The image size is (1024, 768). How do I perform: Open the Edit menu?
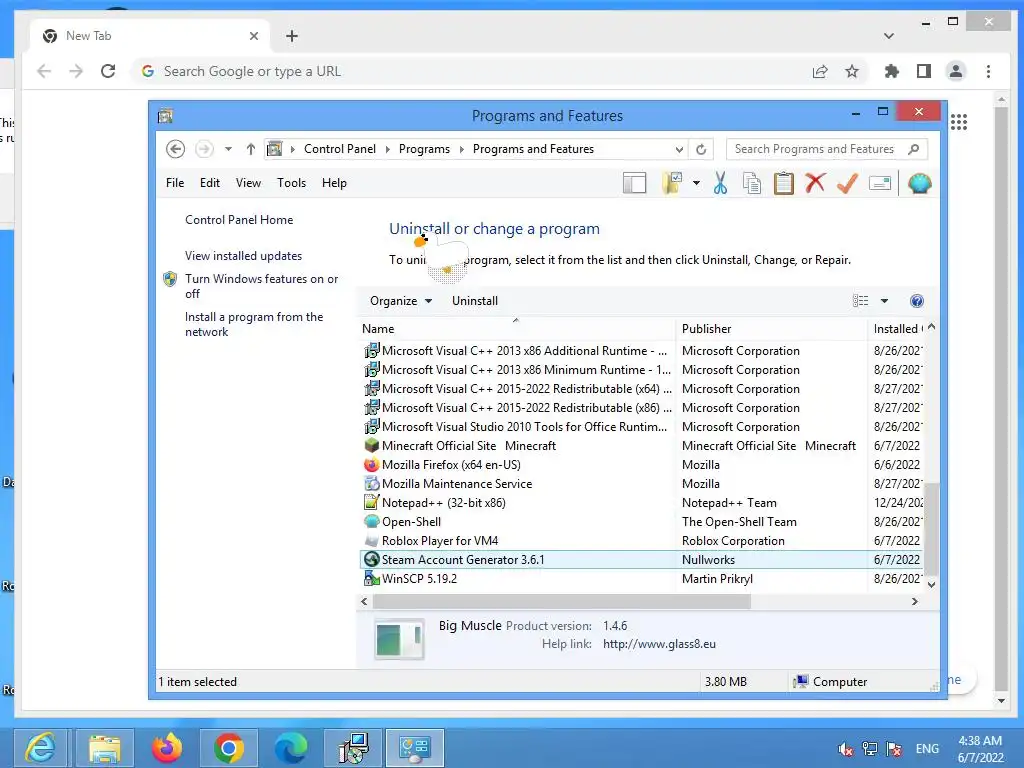click(210, 183)
